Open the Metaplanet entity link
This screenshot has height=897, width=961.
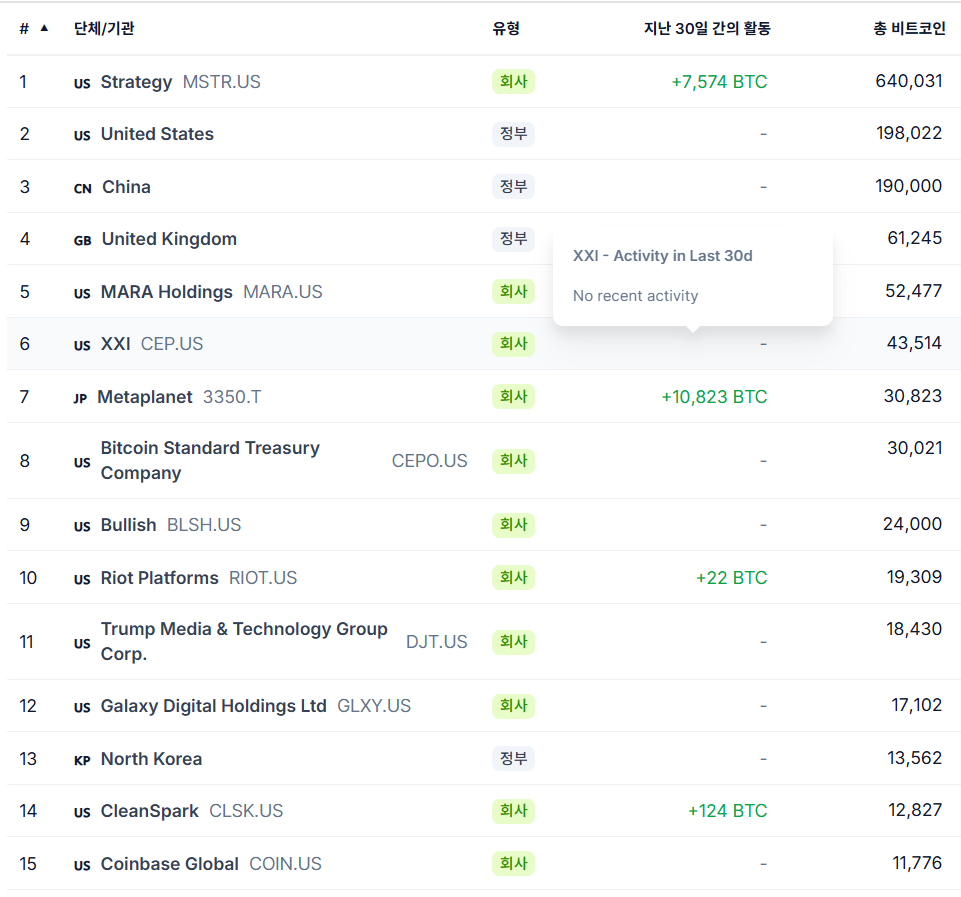pyautogui.click(x=144, y=397)
